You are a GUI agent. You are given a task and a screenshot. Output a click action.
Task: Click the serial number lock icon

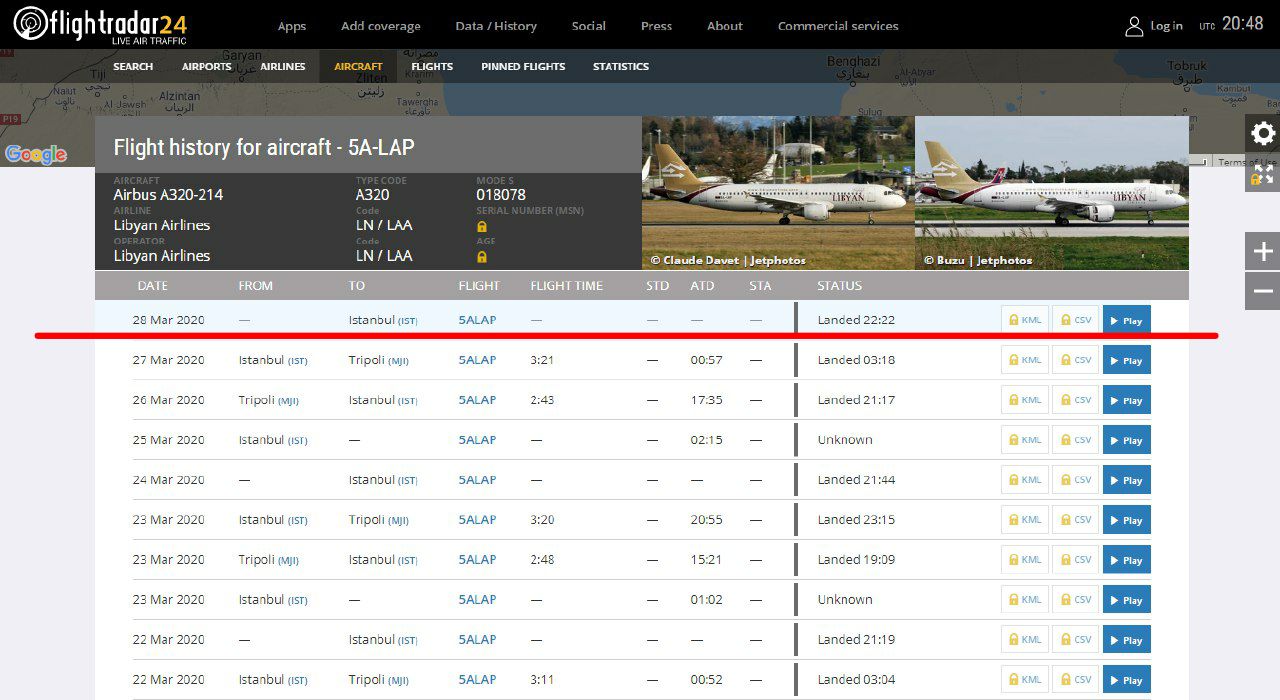pyautogui.click(x=482, y=227)
